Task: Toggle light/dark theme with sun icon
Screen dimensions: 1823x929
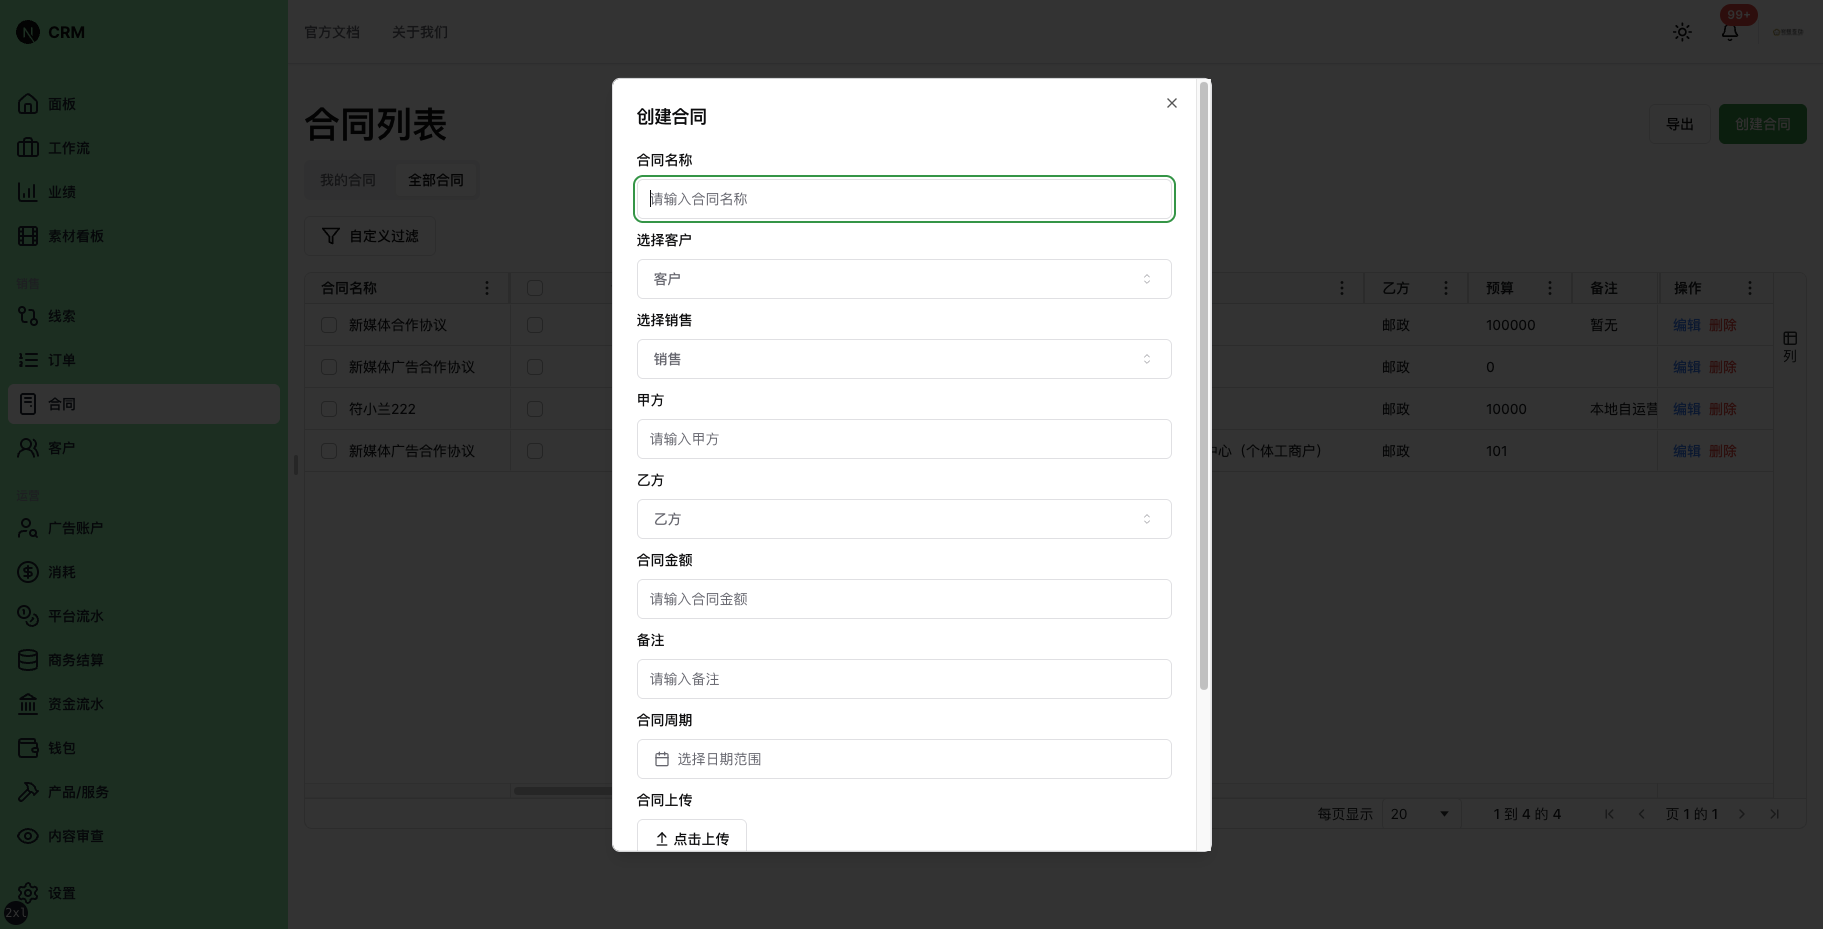Action: 1681,31
